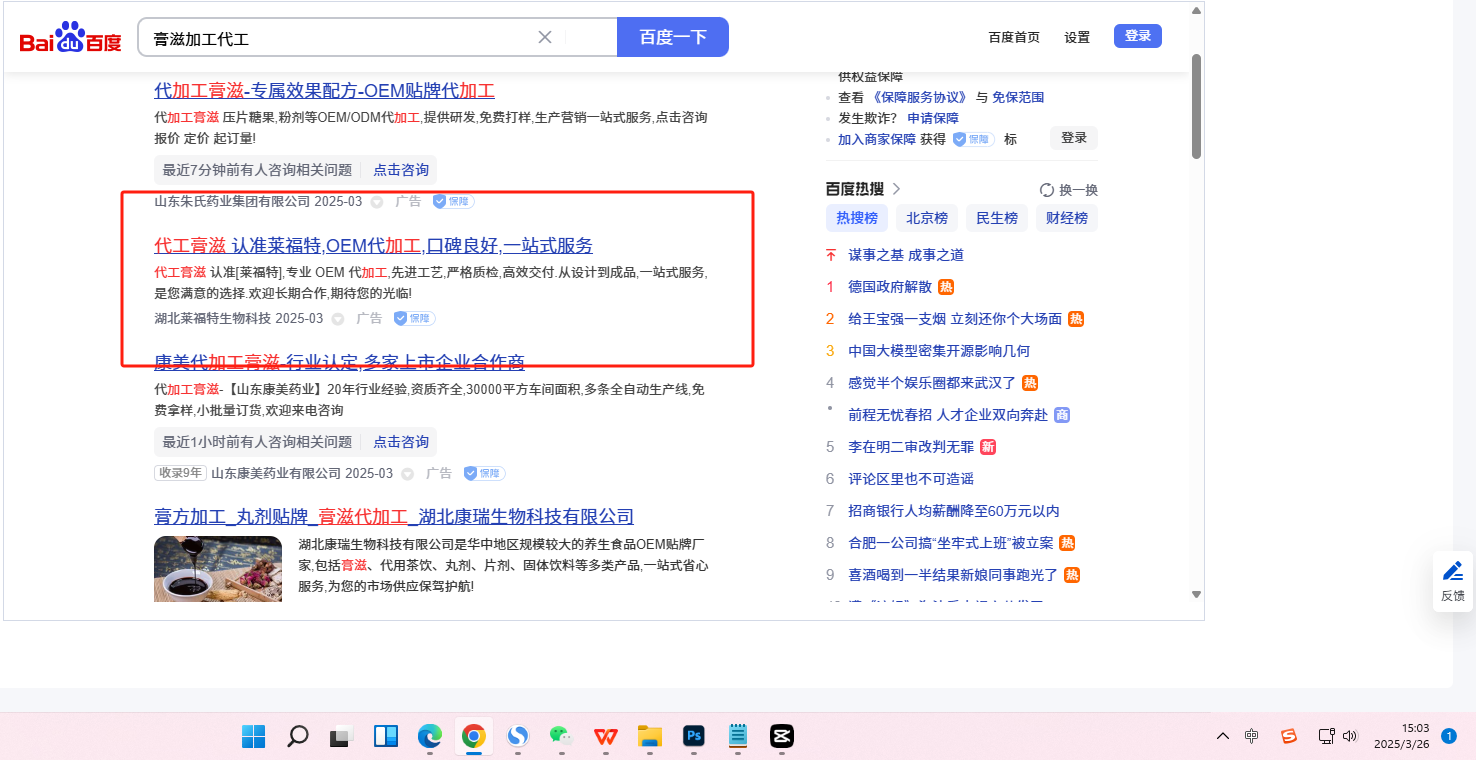This screenshot has width=1476, height=760.
Task: Switch to the 北京榜 tab
Action: tap(927, 218)
